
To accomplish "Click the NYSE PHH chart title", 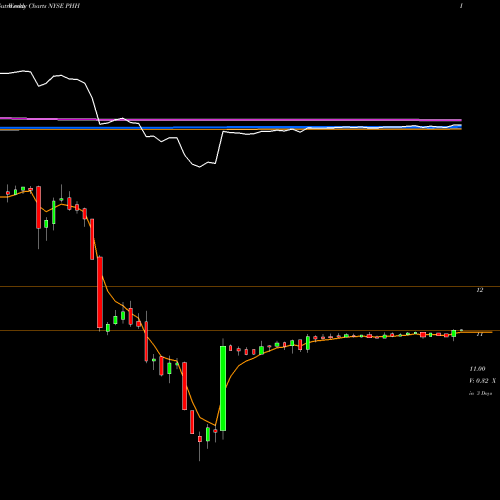I will (40, 6).
